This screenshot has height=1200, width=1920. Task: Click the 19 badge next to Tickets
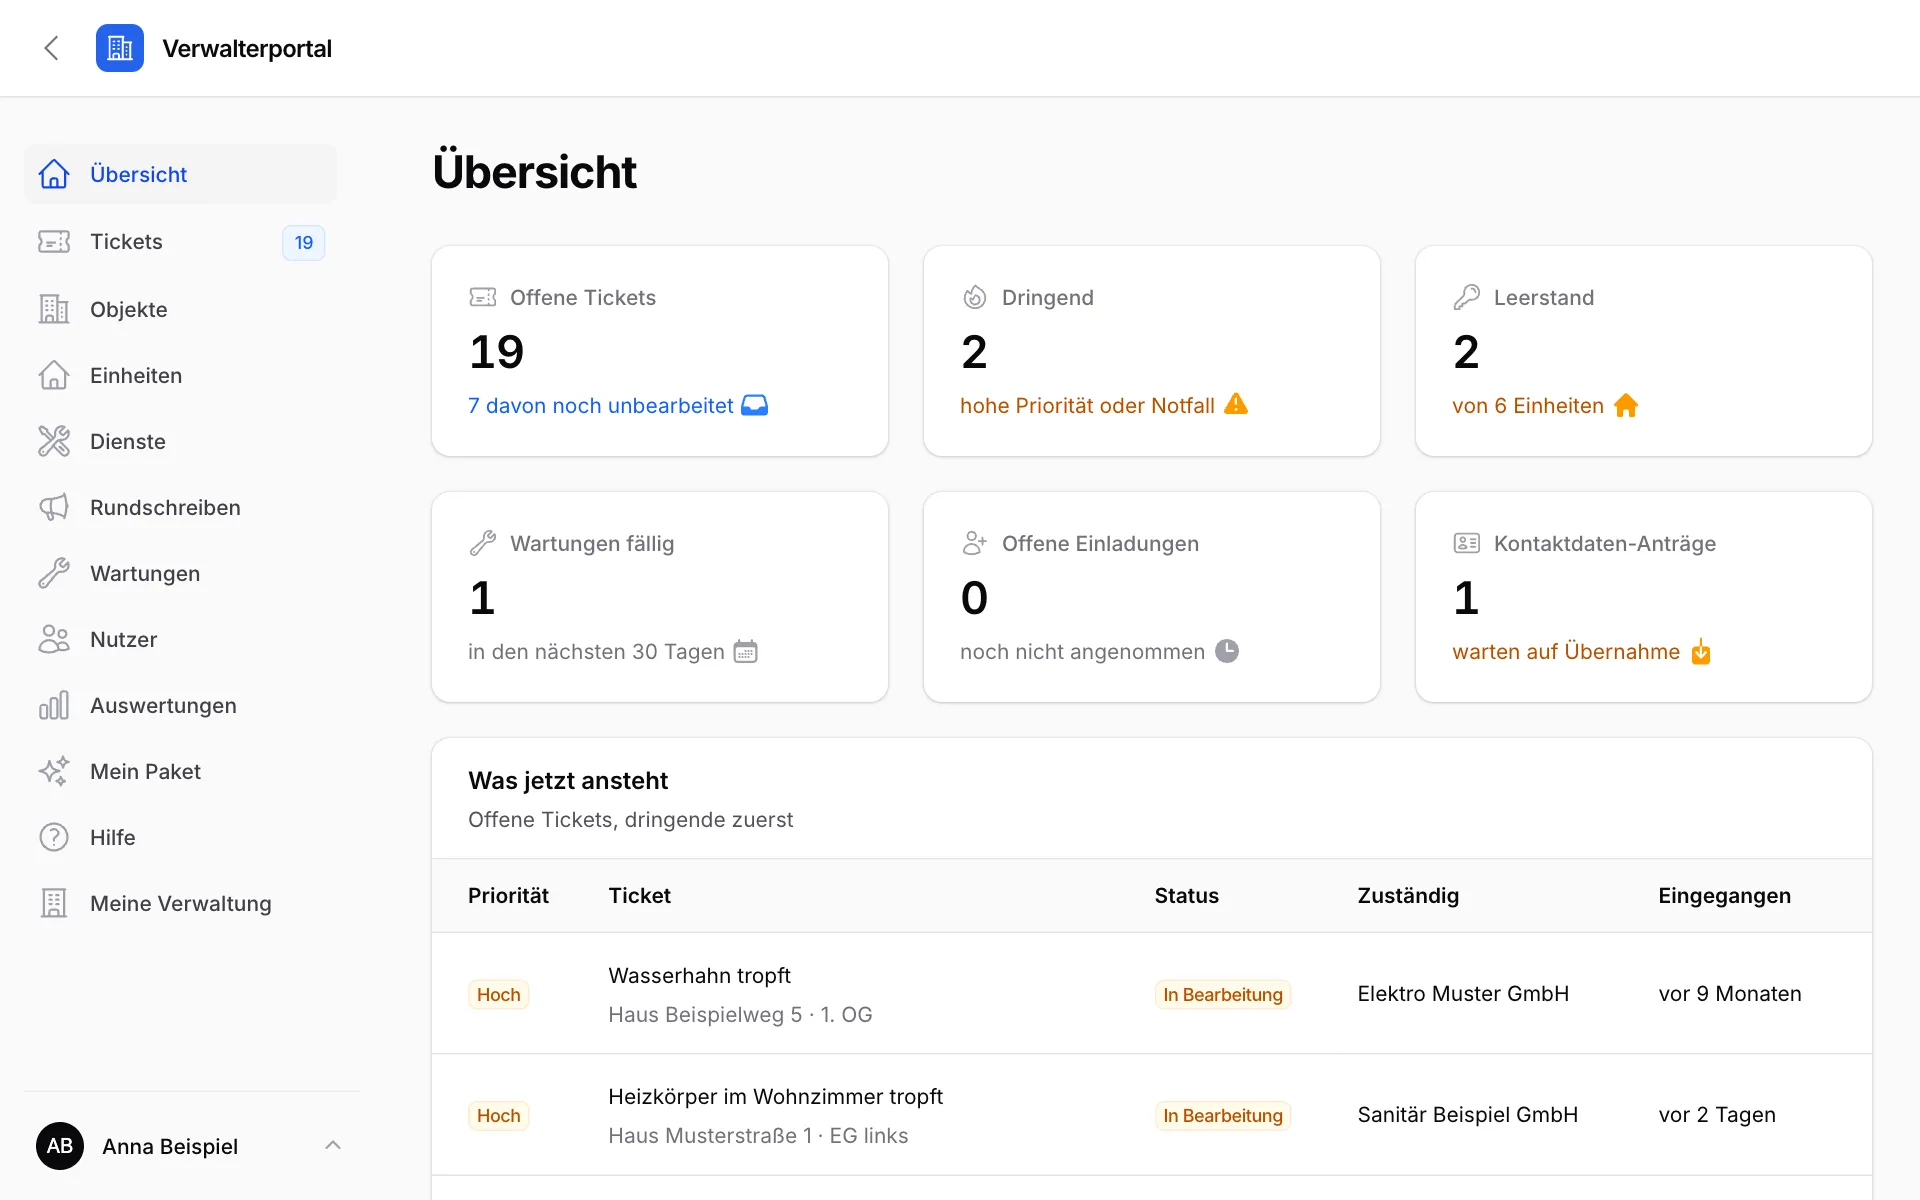(304, 242)
